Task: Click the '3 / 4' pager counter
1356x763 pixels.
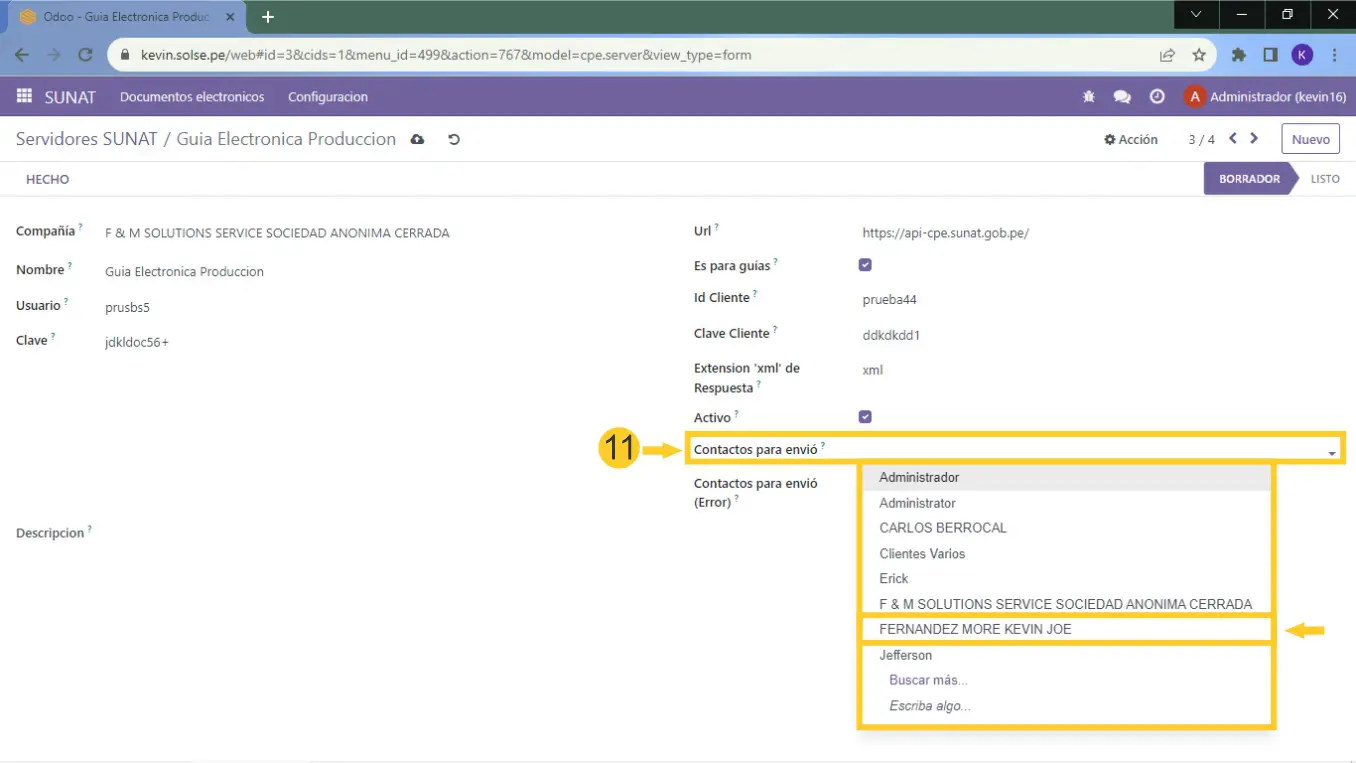Action: point(1201,140)
